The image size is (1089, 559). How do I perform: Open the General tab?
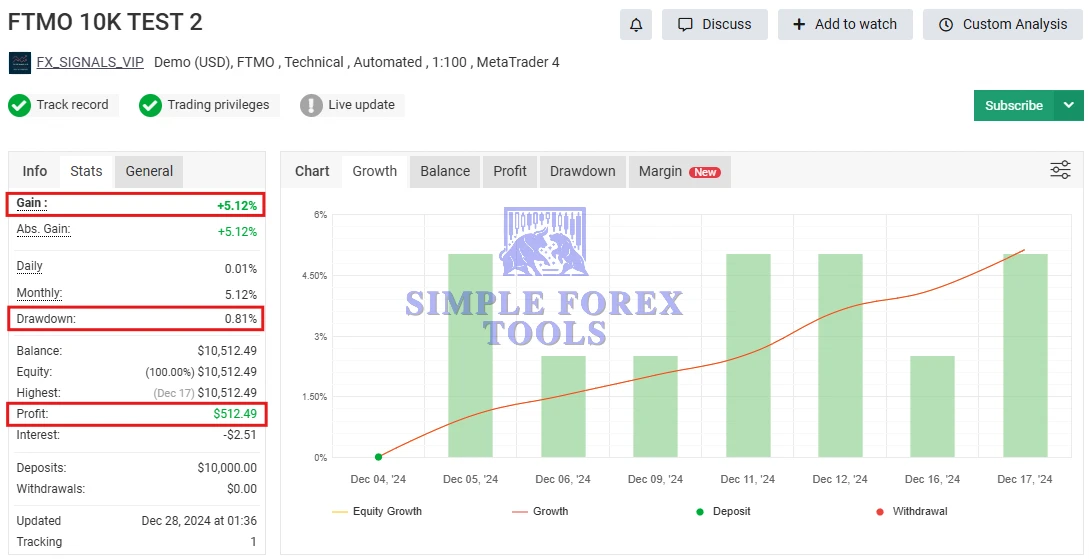pos(149,171)
